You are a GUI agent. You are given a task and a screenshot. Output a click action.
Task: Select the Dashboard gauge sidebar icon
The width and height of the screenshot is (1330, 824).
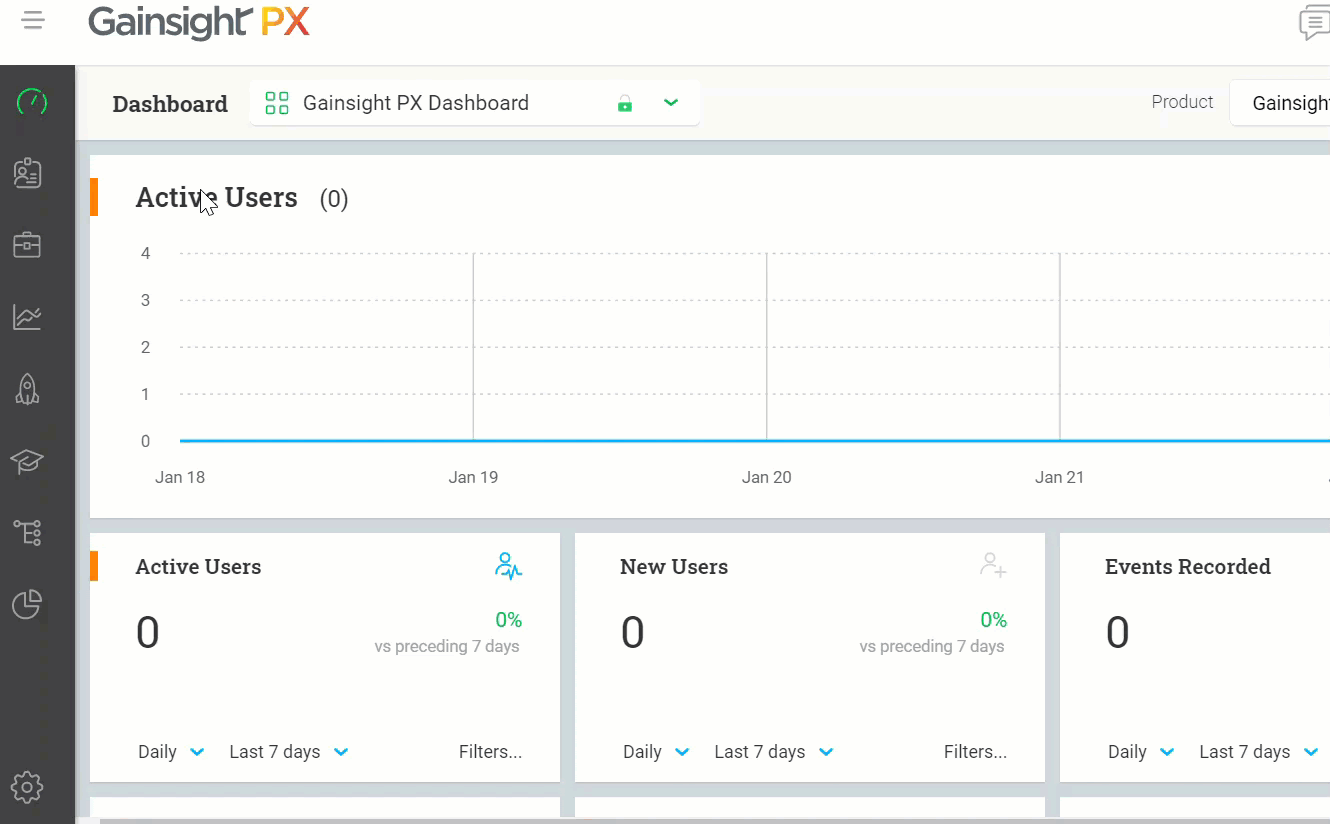pos(32,101)
